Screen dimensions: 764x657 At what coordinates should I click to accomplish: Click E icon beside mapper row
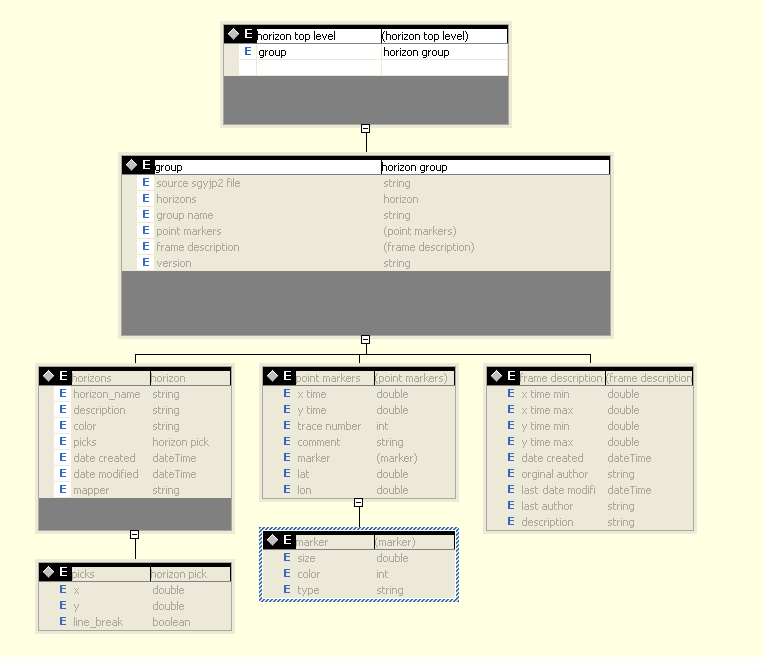[x=63, y=489]
